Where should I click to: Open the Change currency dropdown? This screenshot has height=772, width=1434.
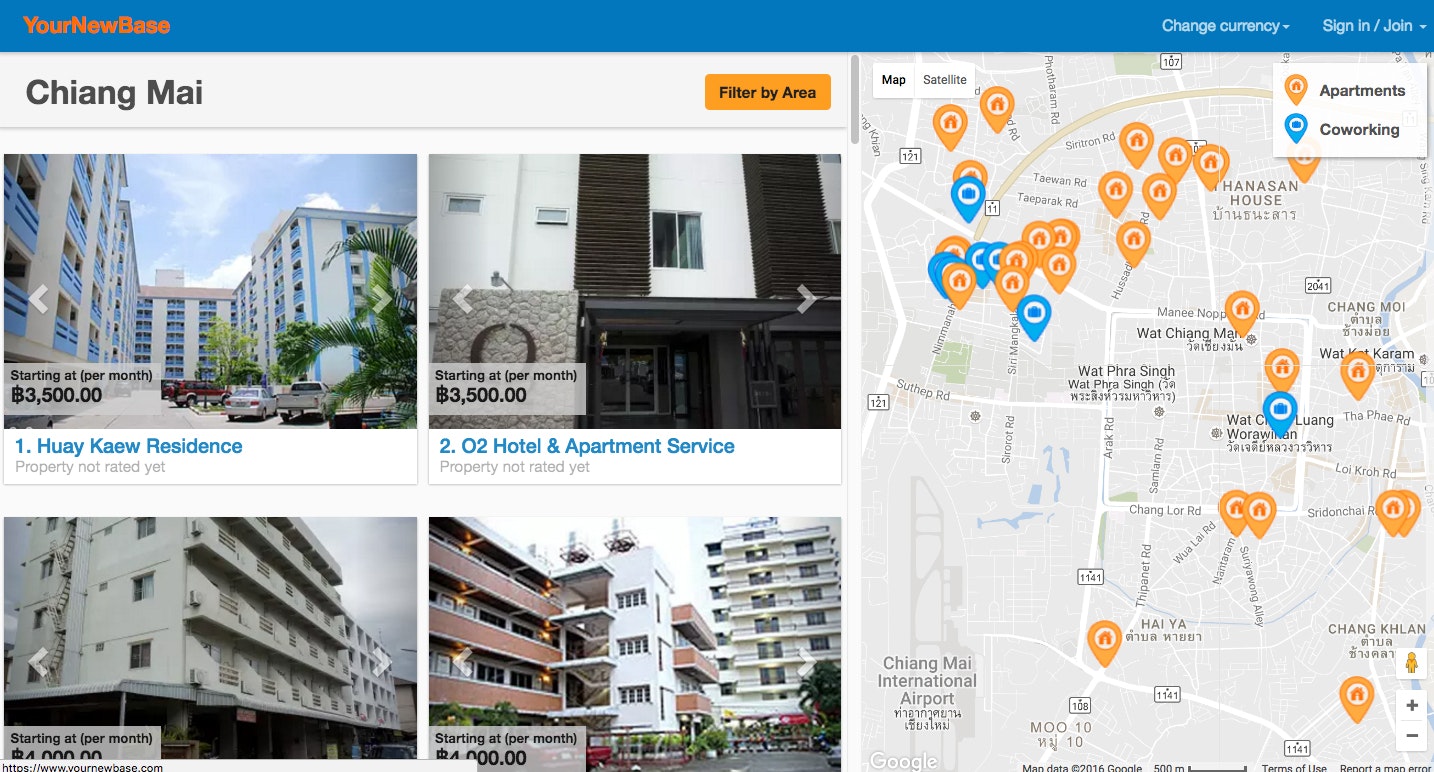coord(1225,26)
